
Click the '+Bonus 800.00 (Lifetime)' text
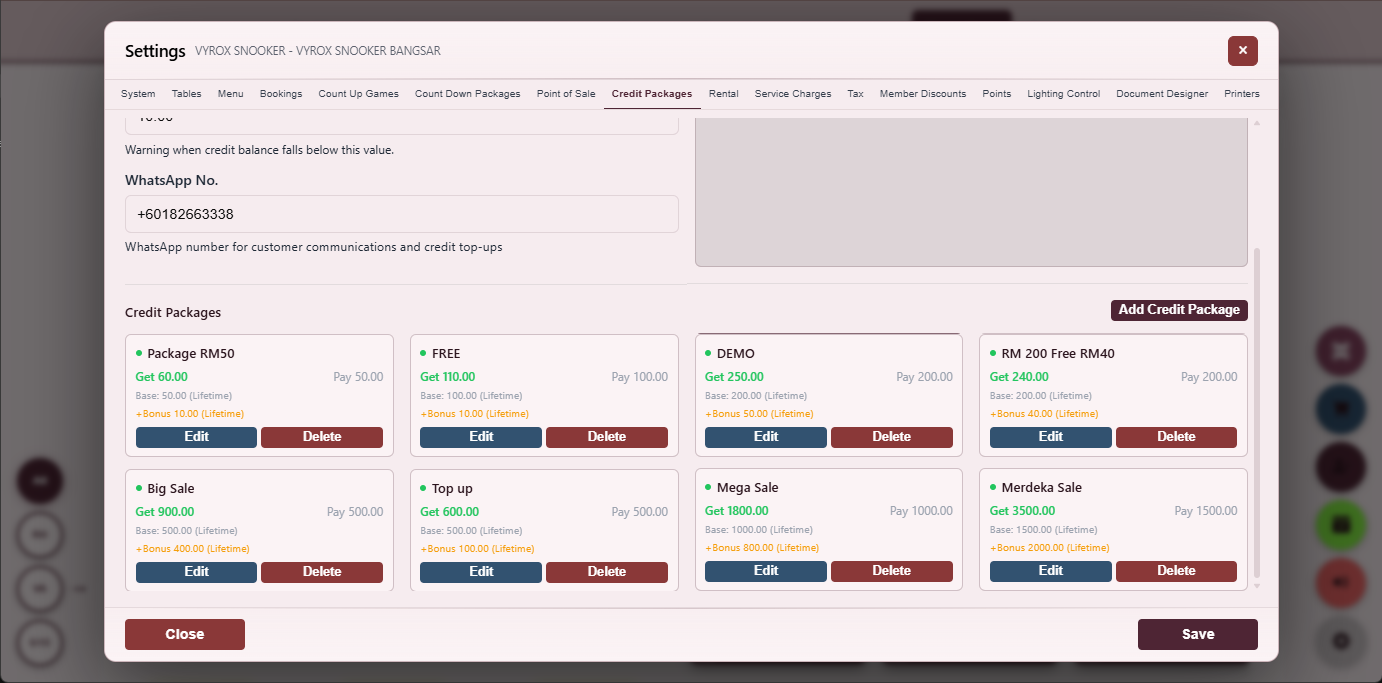tap(762, 548)
